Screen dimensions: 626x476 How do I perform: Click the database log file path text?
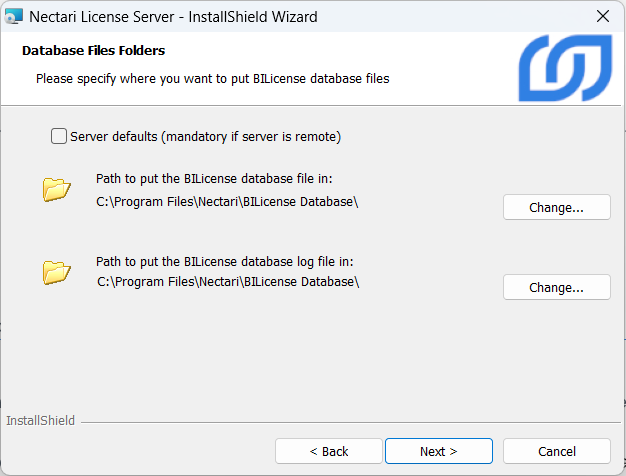(227, 282)
